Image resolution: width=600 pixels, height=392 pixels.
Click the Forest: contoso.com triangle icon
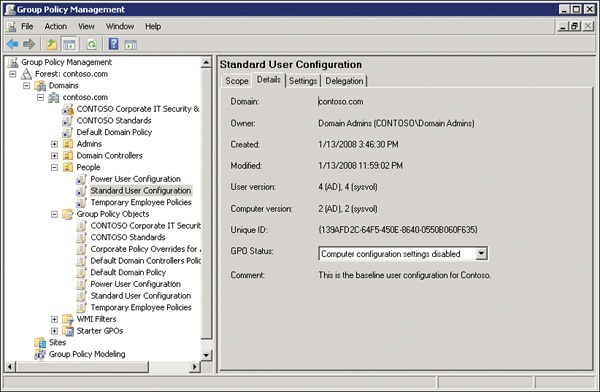coord(26,74)
